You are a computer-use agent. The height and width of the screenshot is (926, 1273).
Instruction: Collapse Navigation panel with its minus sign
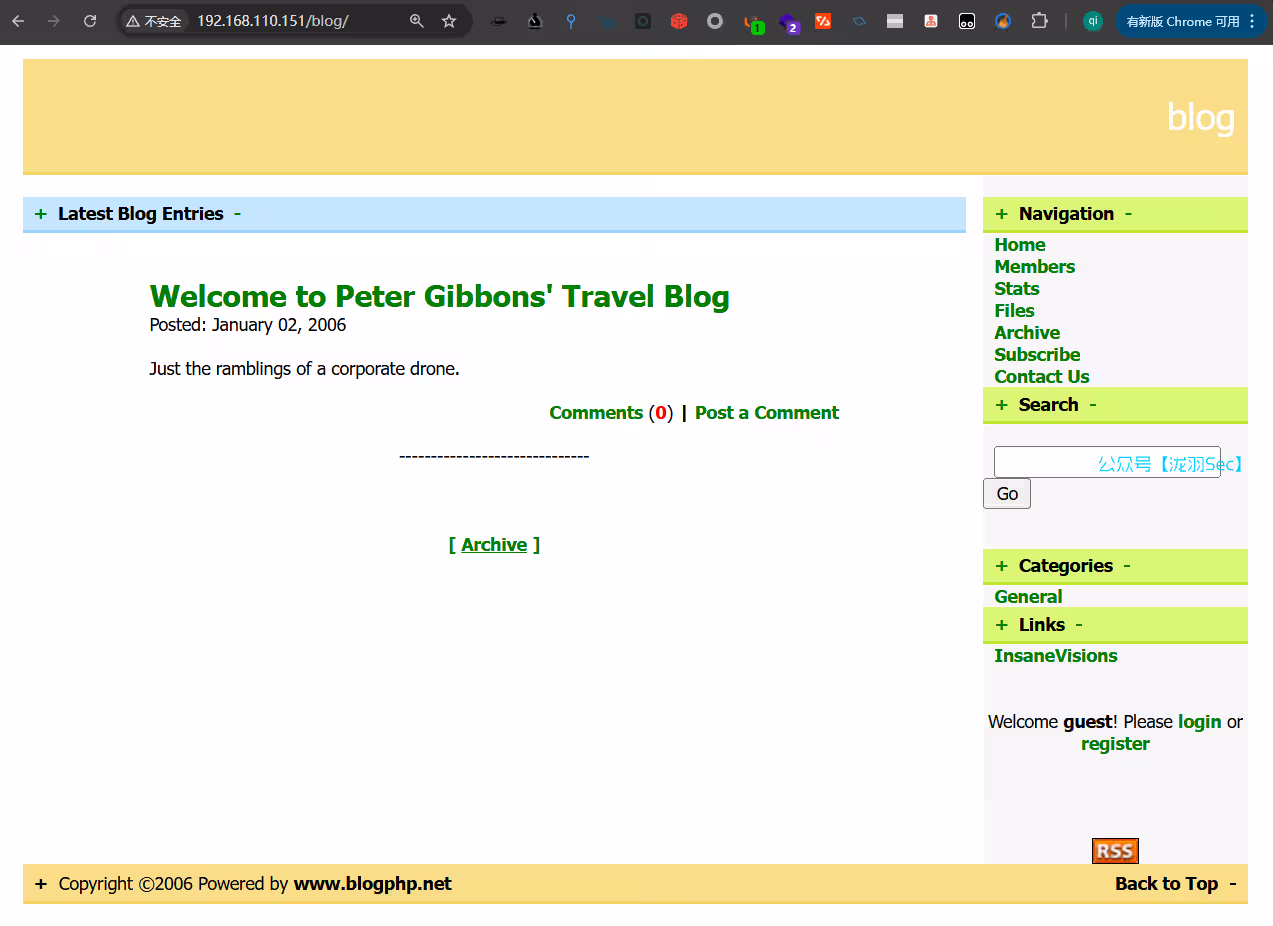[x=1129, y=213]
